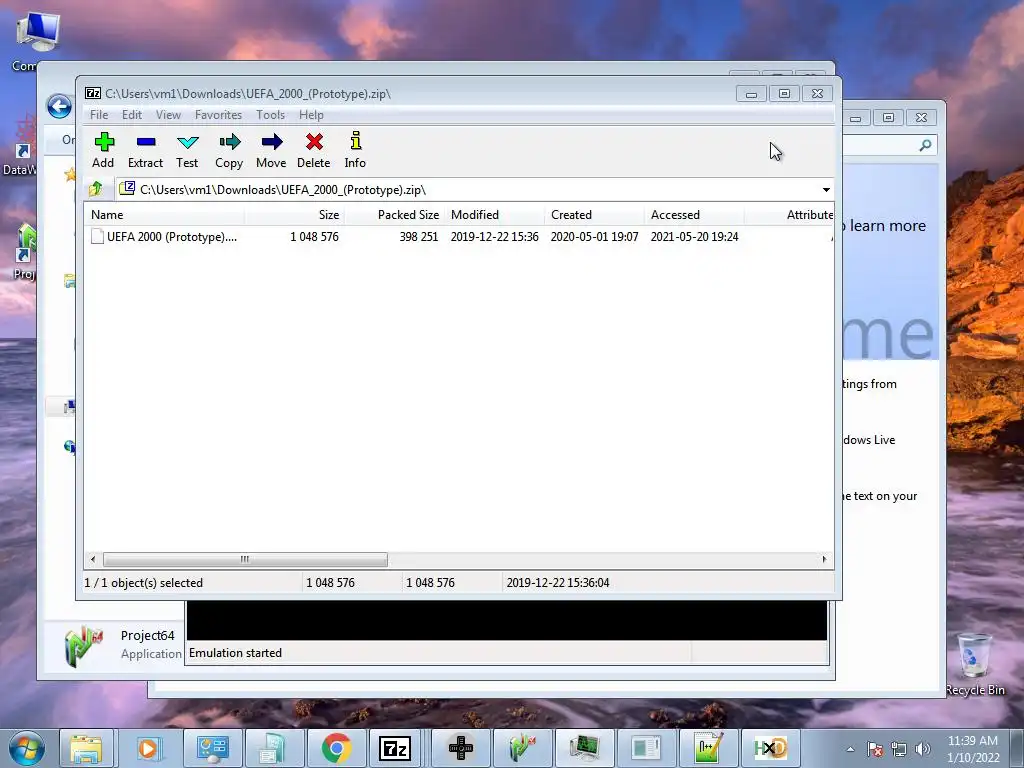1024x768 pixels.
Task: Show hidden tray icons arrow
Action: click(850, 749)
